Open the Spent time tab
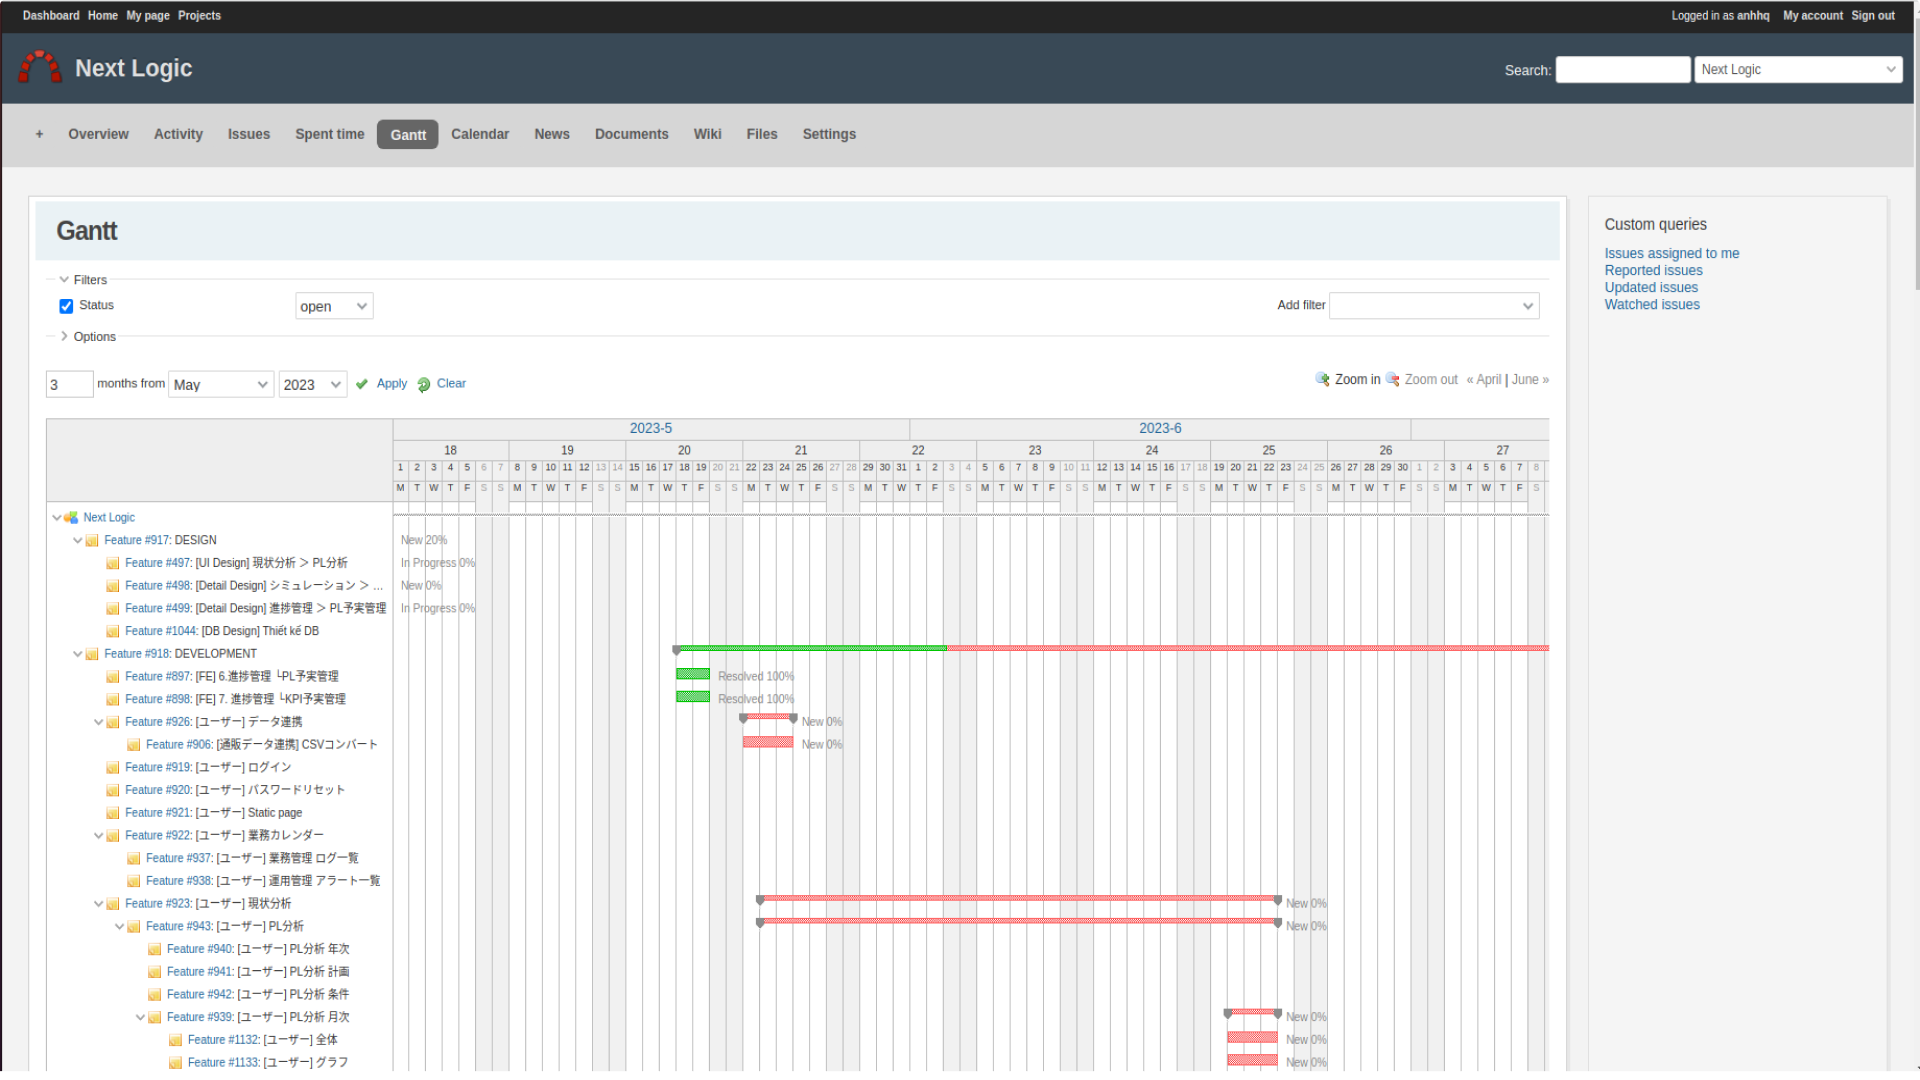This screenshot has height=1080, width=1920. tap(330, 134)
